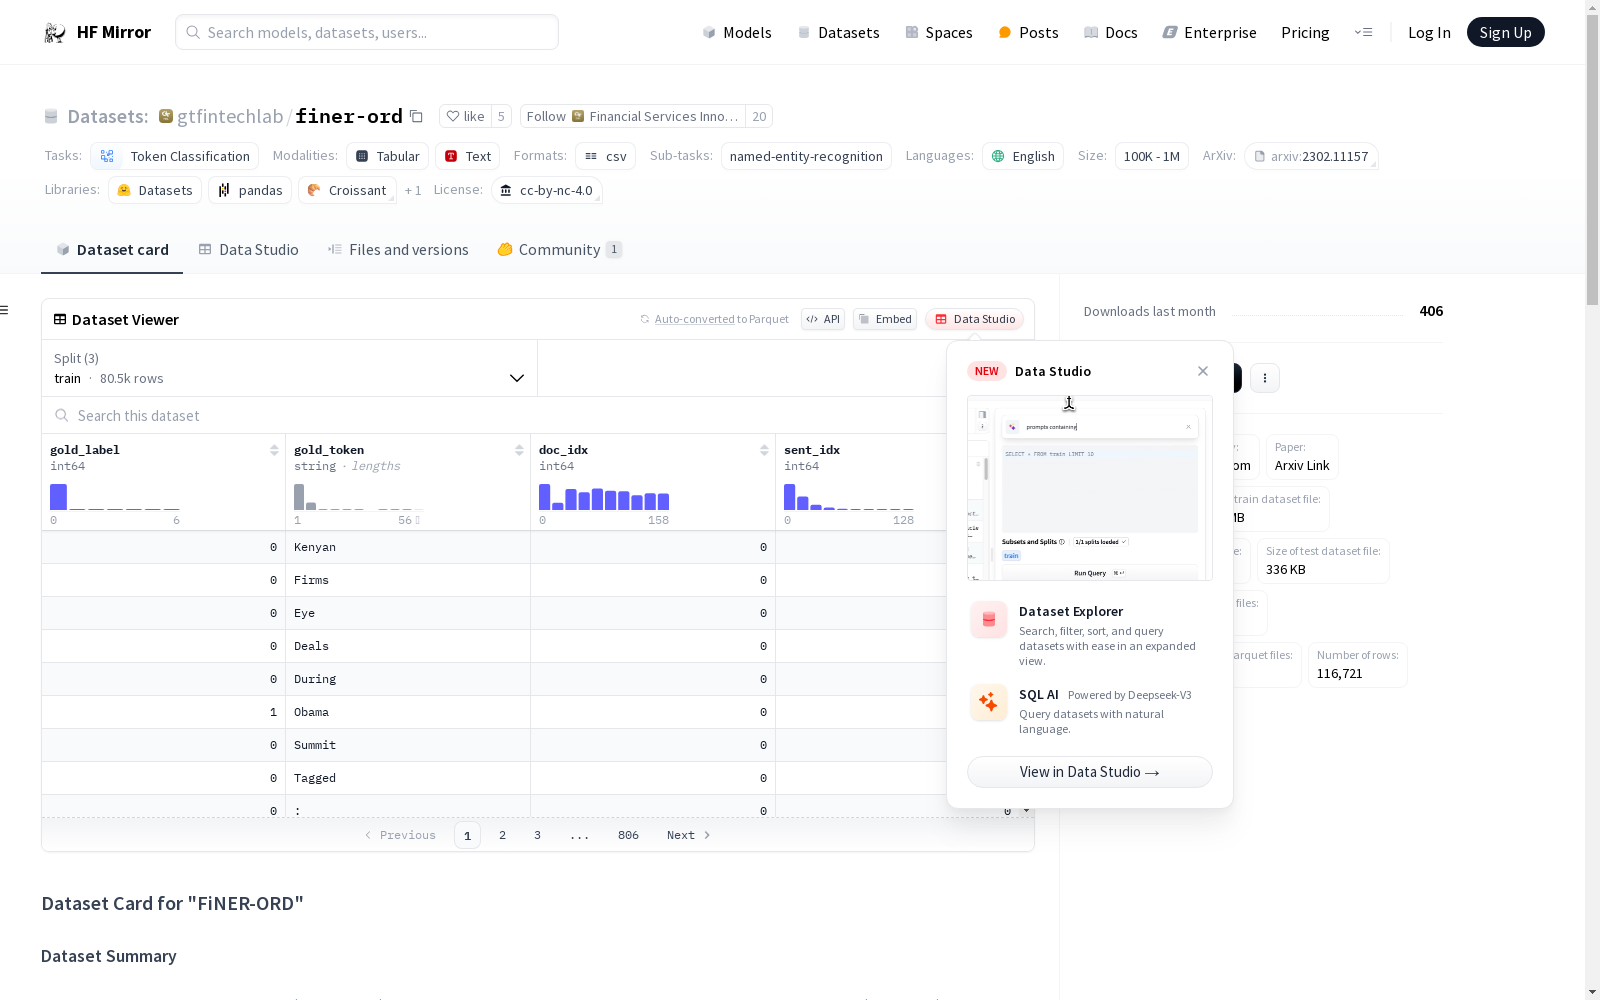Select the Obama row token cell
The height and width of the screenshot is (1000, 1600).
click(408, 712)
